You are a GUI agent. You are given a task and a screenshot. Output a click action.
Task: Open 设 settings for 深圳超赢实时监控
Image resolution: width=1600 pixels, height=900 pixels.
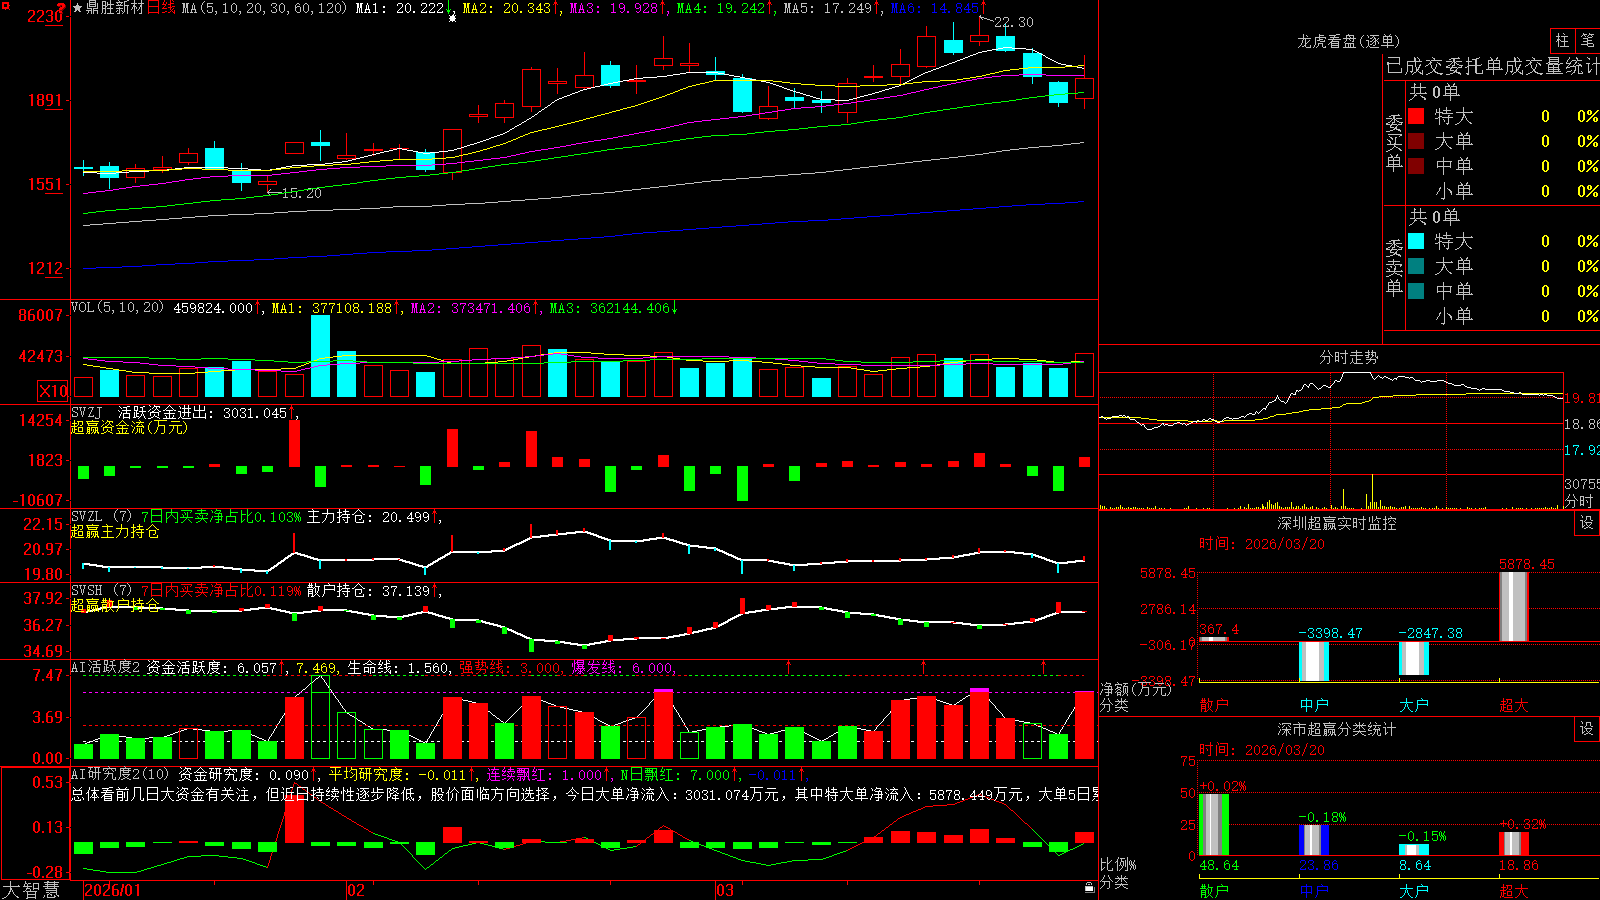[1587, 523]
